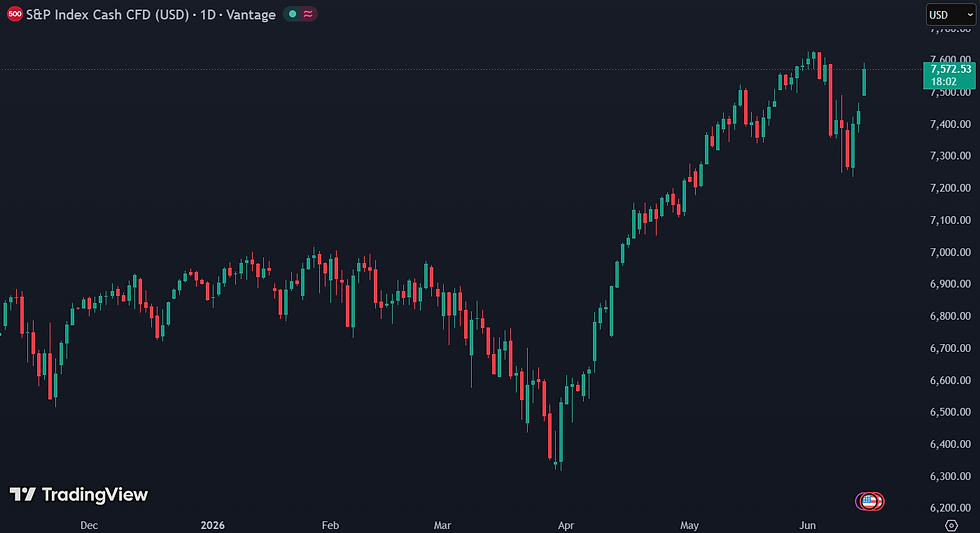Click the 6,400.00 price axis label
Viewport: 980px width, 533px height.
click(950, 444)
